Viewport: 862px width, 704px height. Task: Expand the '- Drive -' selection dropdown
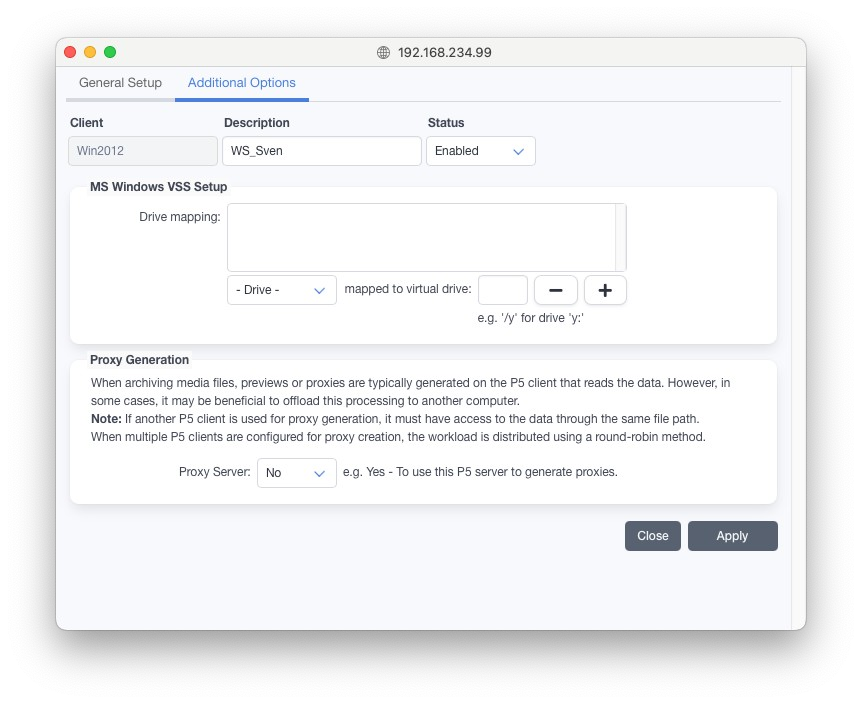pyautogui.click(x=281, y=290)
